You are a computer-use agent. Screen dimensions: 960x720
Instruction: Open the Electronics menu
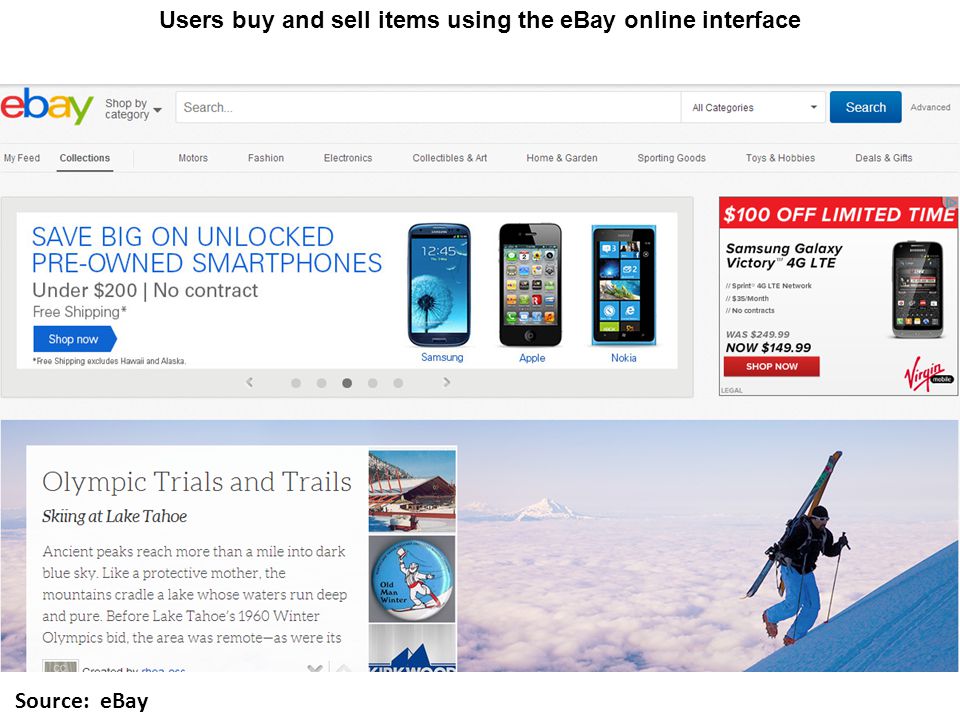pyautogui.click(x=348, y=158)
